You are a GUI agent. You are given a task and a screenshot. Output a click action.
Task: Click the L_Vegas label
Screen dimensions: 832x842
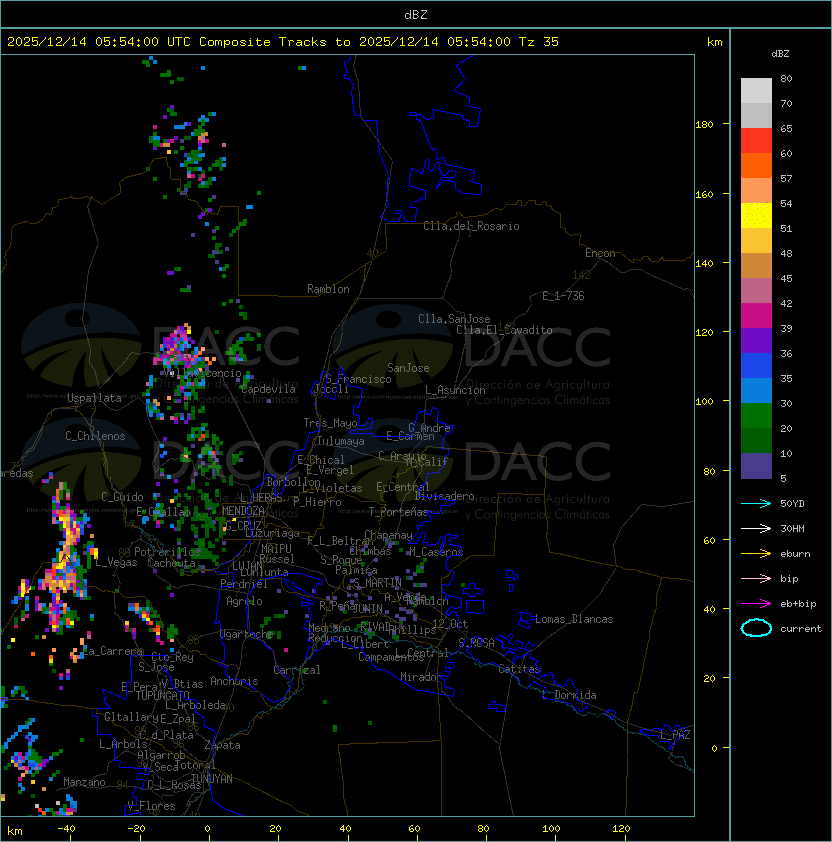[116, 562]
